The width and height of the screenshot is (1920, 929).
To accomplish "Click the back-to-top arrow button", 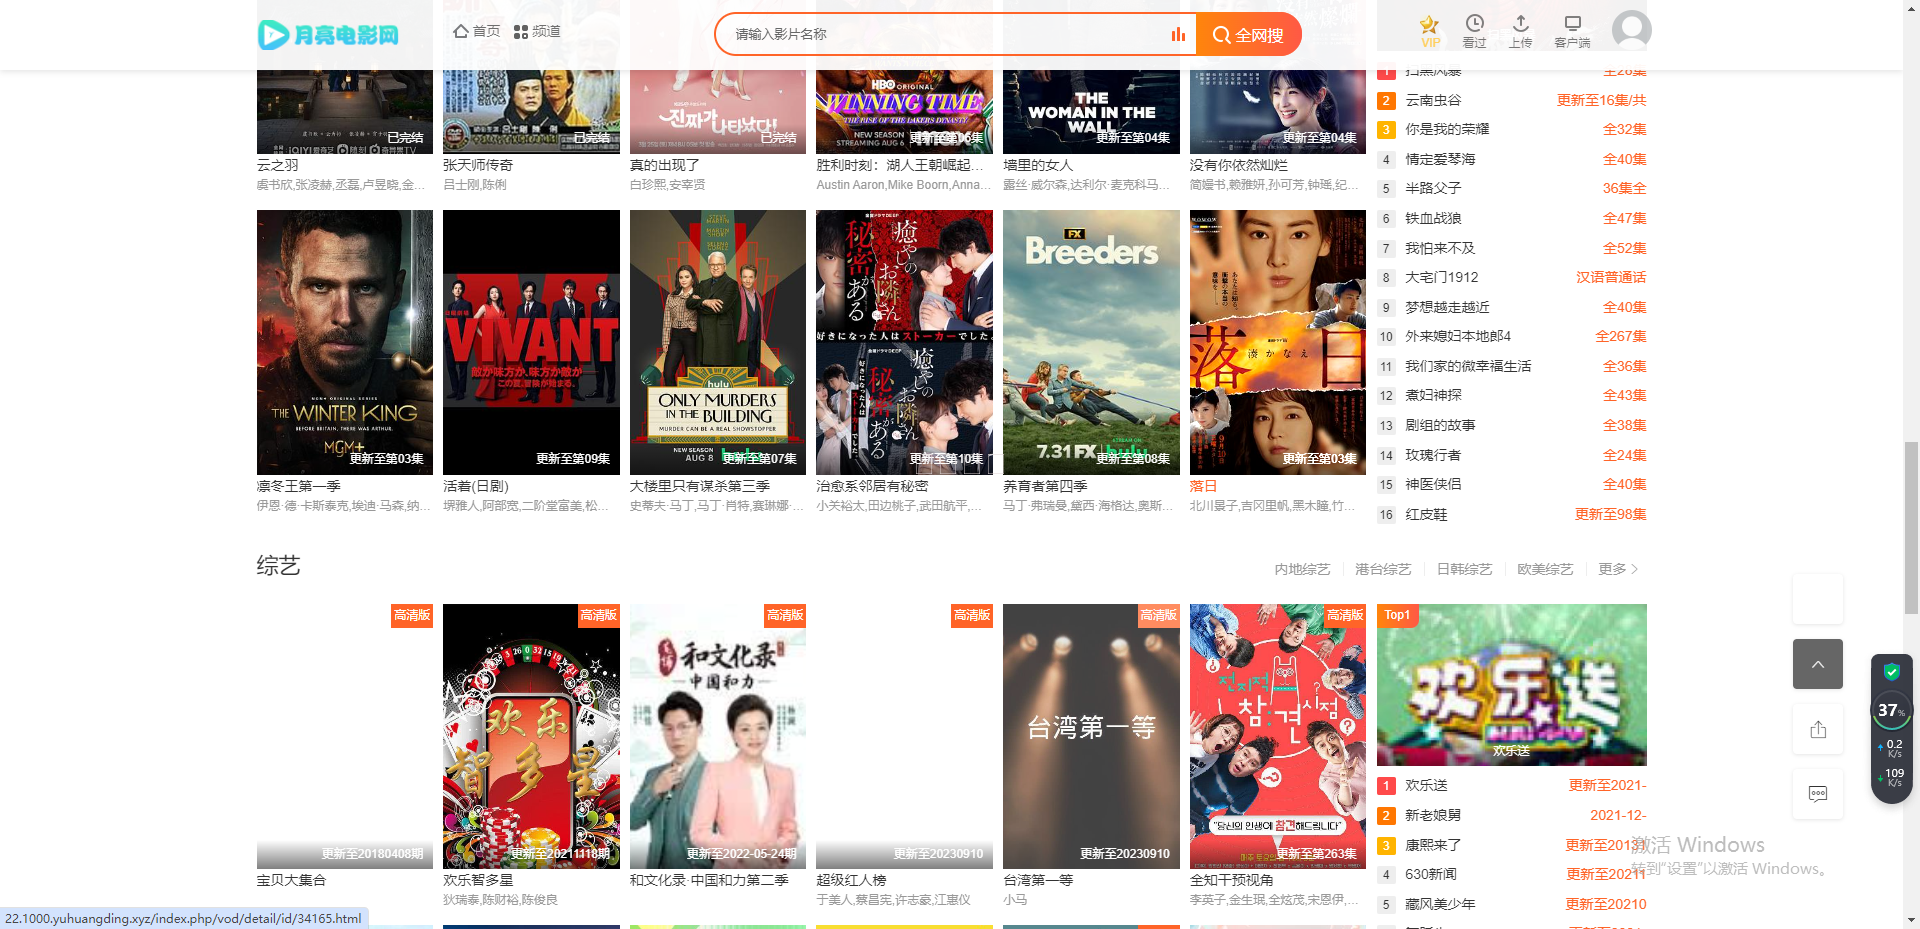I will point(1818,664).
